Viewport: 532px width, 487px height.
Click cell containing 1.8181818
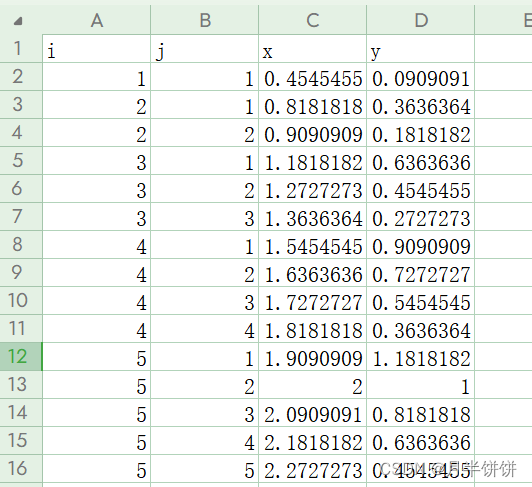(x=312, y=329)
